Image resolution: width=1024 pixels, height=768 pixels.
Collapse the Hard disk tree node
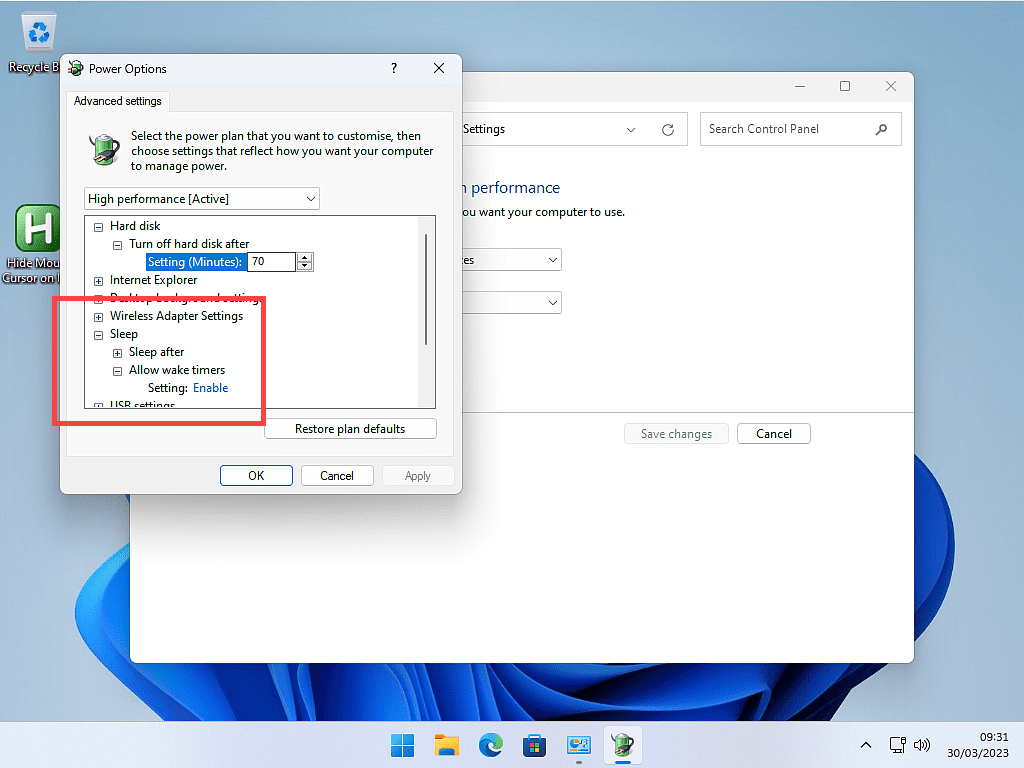99,227
